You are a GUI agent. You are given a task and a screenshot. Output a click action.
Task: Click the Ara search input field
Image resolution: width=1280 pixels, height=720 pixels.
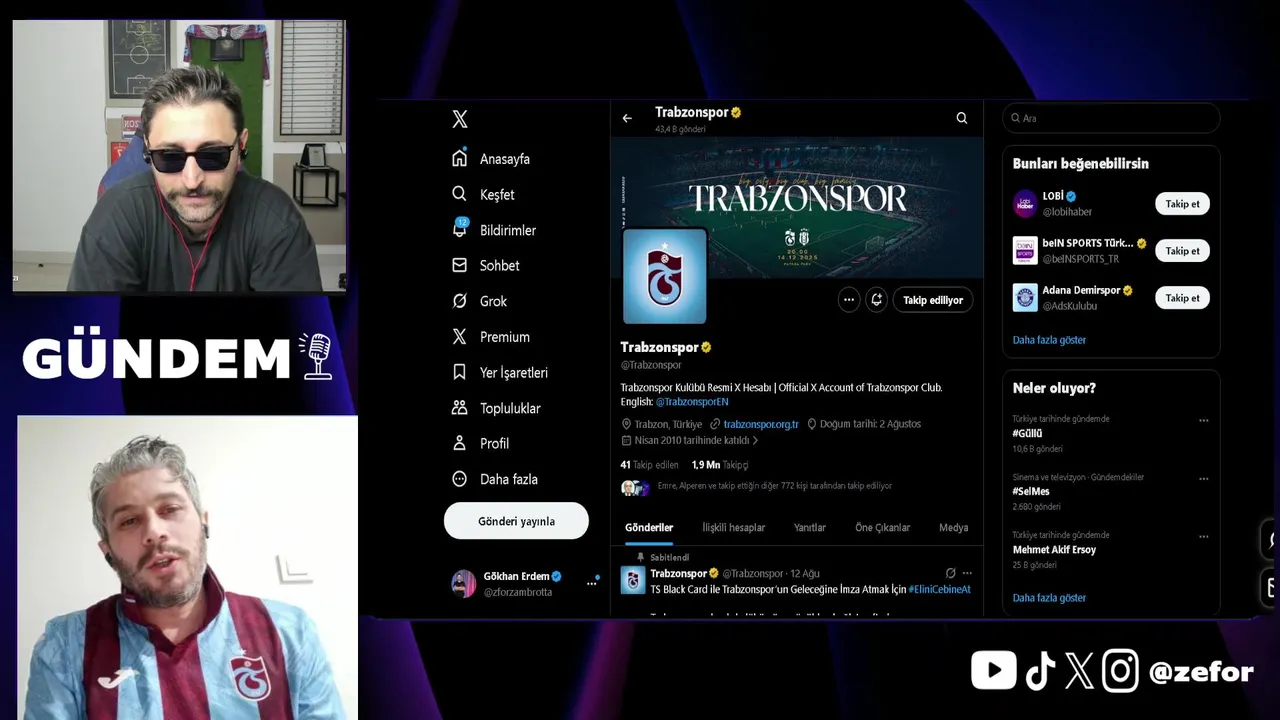click(1111, 118)
